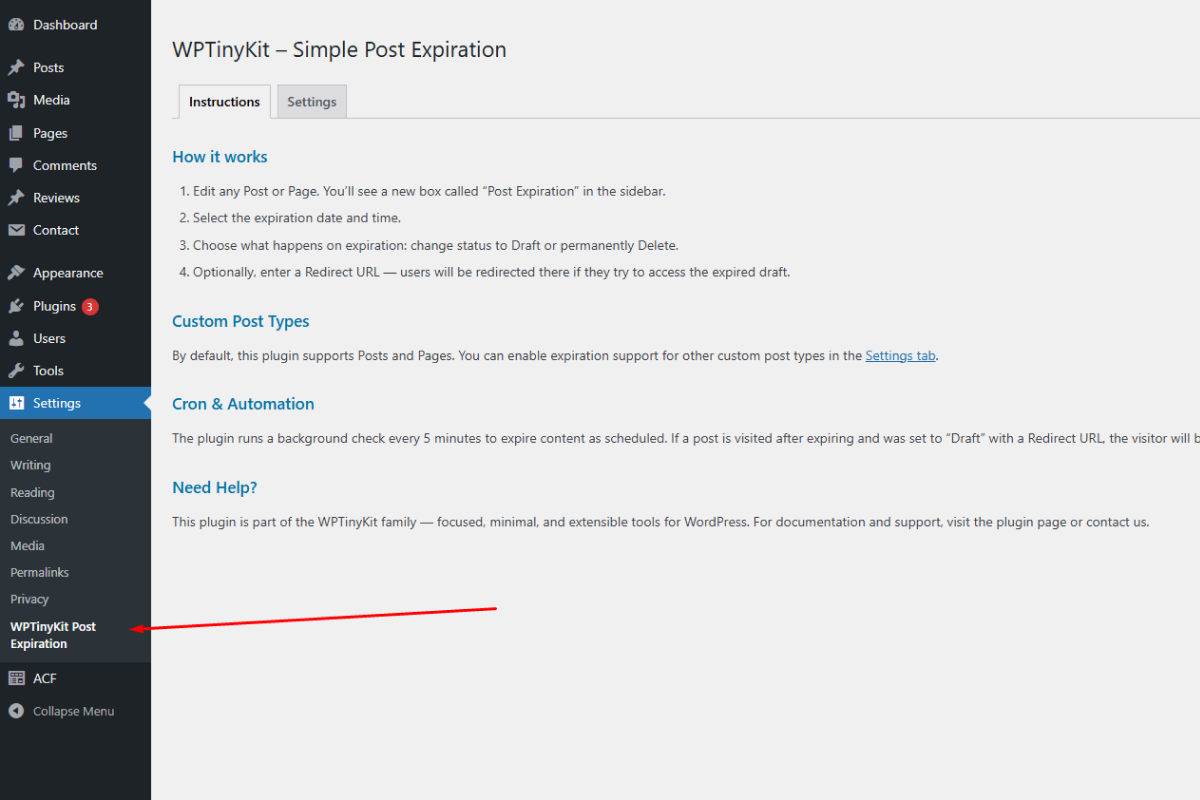Click the Dashboard gauge icon
The image size is (1200, 800).
(x=16, y=25)
